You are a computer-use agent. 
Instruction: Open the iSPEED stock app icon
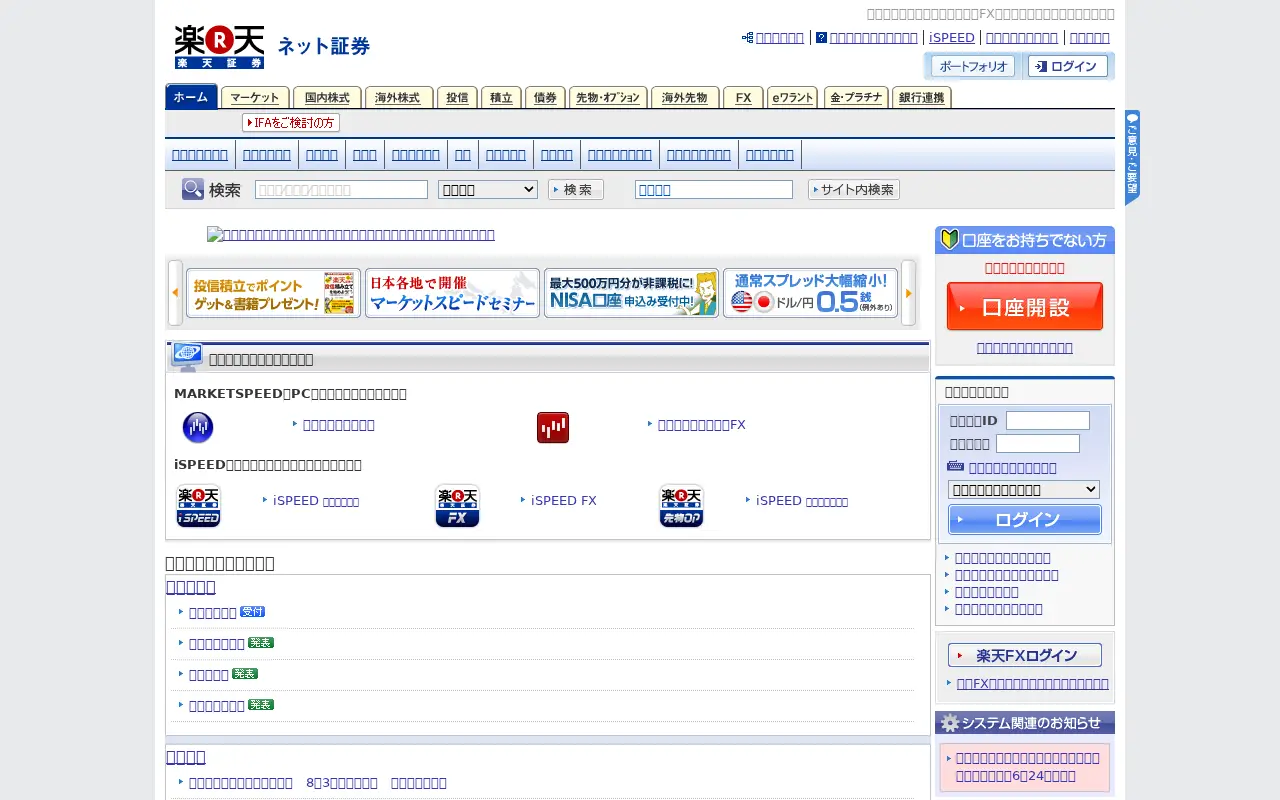(198, 506)
